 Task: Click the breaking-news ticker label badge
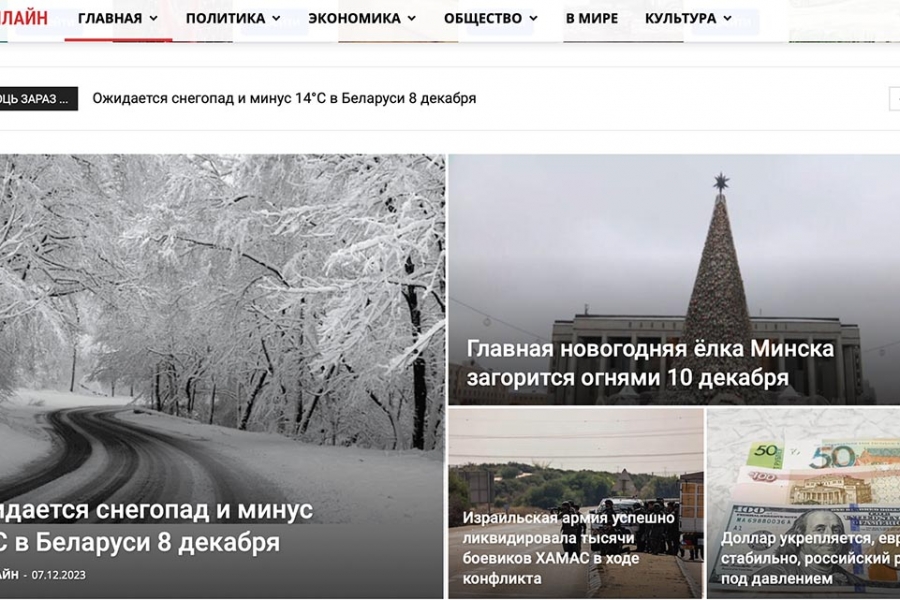pos(38,99)
